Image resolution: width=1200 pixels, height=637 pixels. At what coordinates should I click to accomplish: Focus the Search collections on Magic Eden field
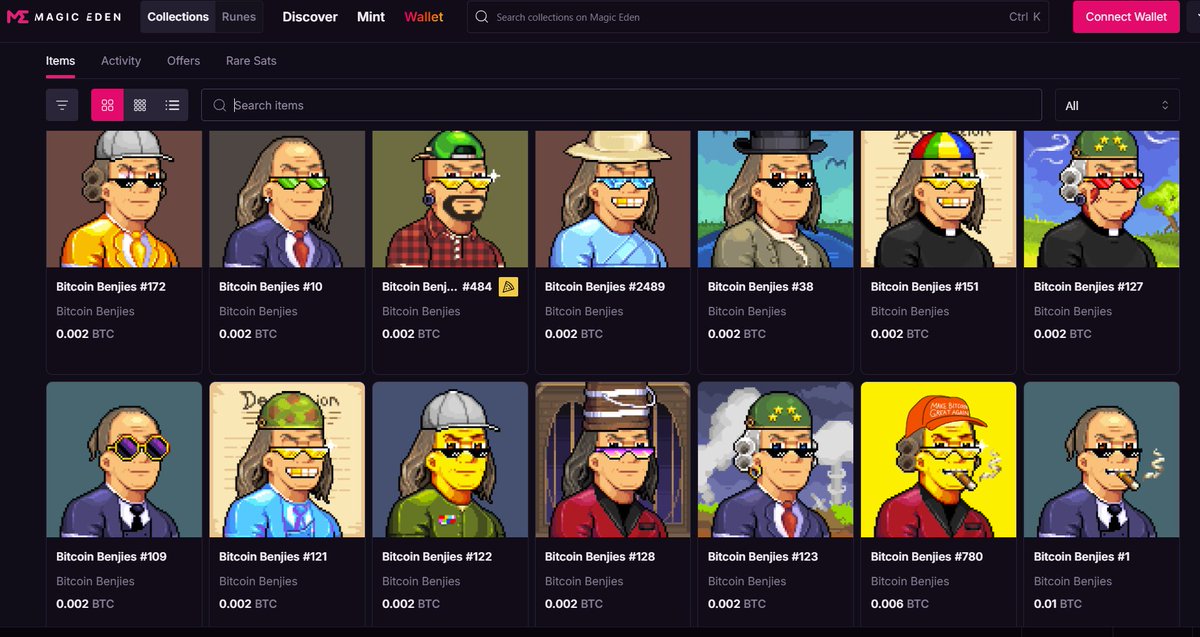coord(758,17)
